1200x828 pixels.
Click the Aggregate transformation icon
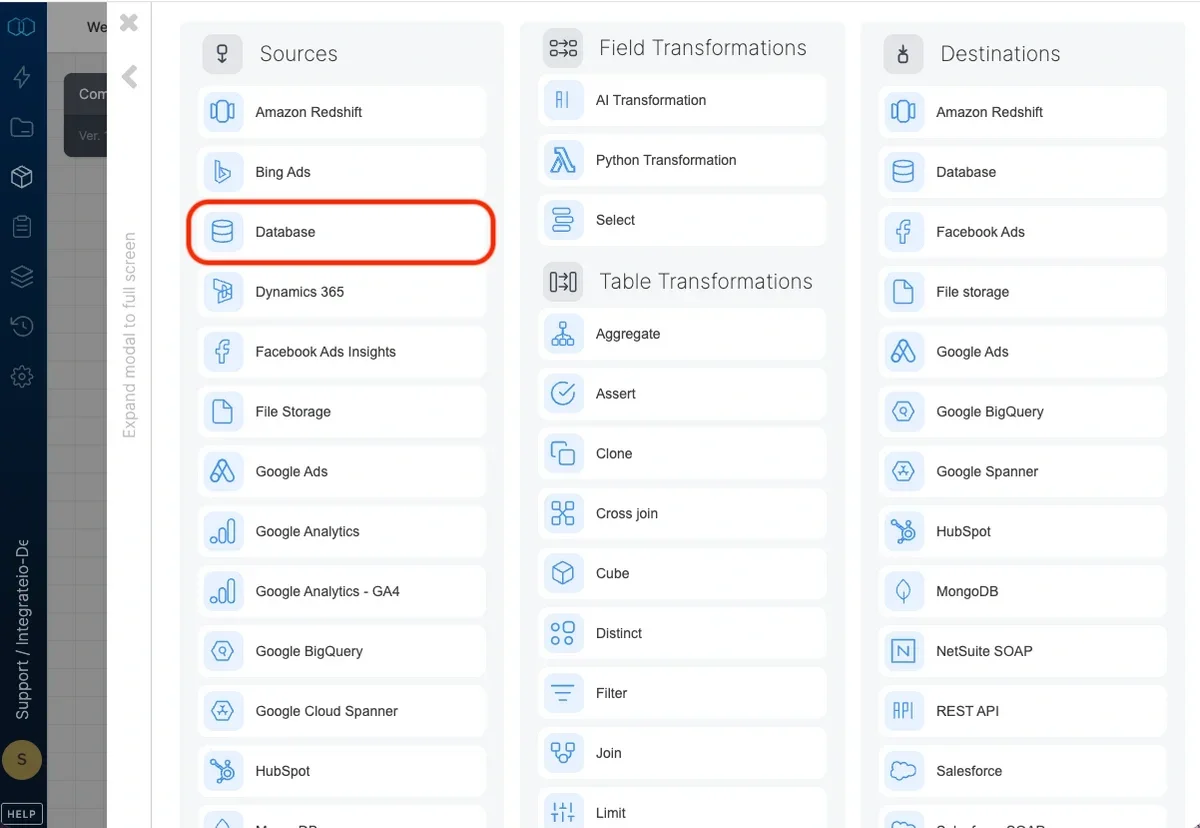point(563,334)
